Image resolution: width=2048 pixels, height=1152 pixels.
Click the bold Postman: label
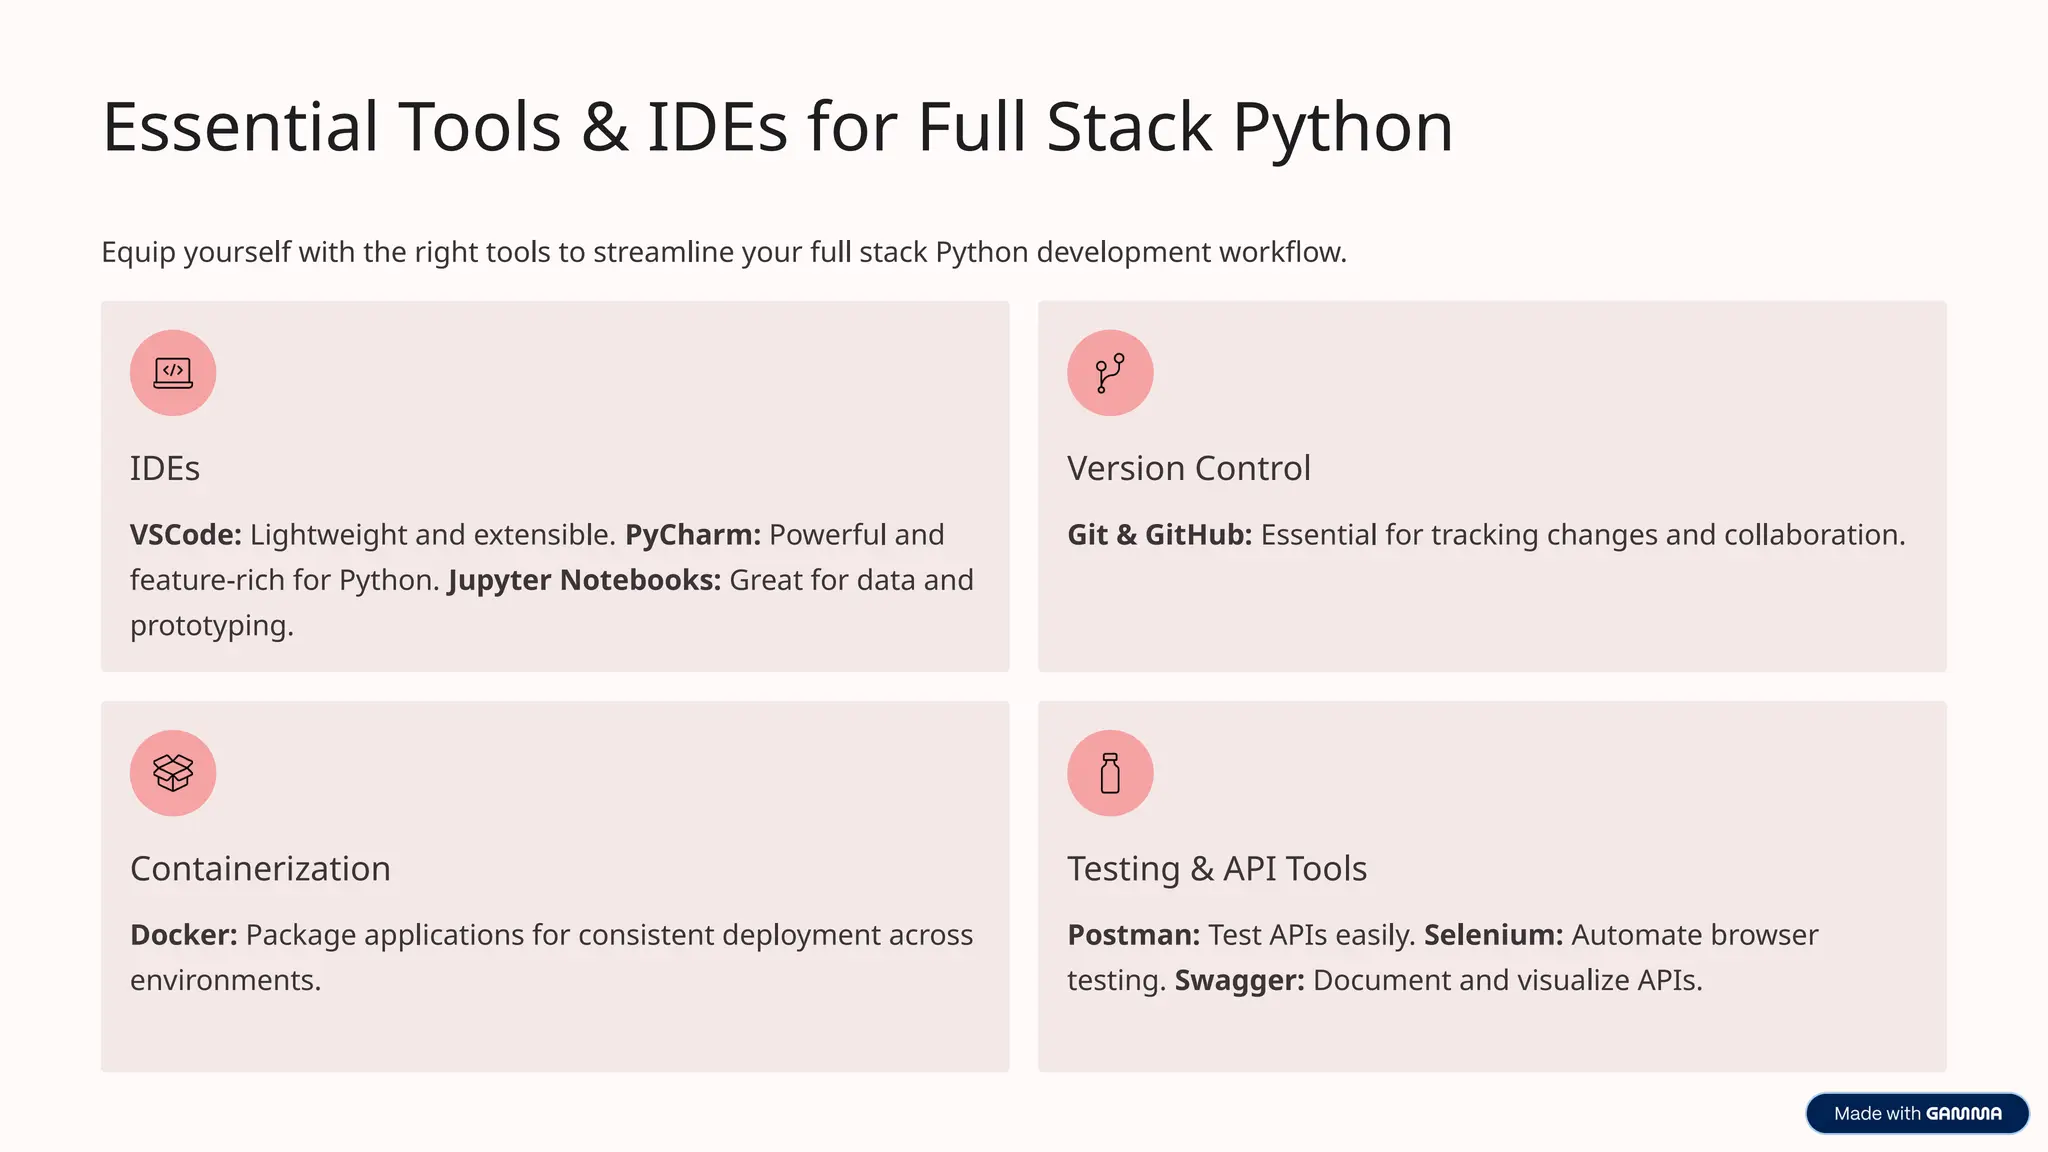pos(1134,935)
